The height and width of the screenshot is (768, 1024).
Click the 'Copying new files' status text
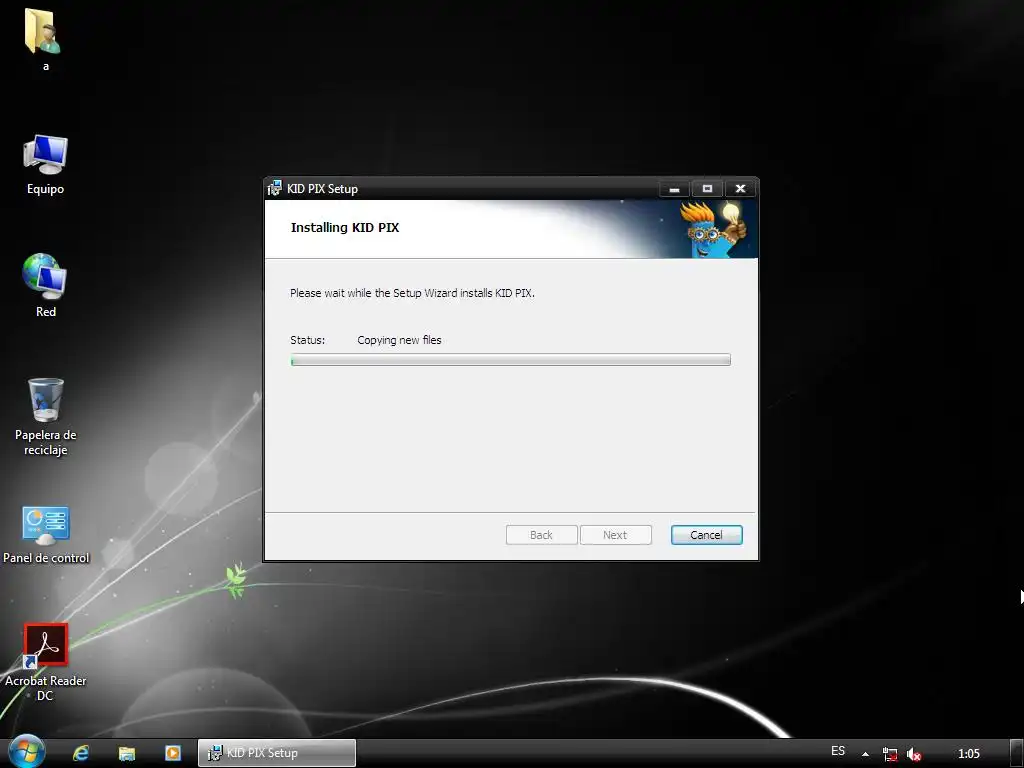(x=399, y=340)
